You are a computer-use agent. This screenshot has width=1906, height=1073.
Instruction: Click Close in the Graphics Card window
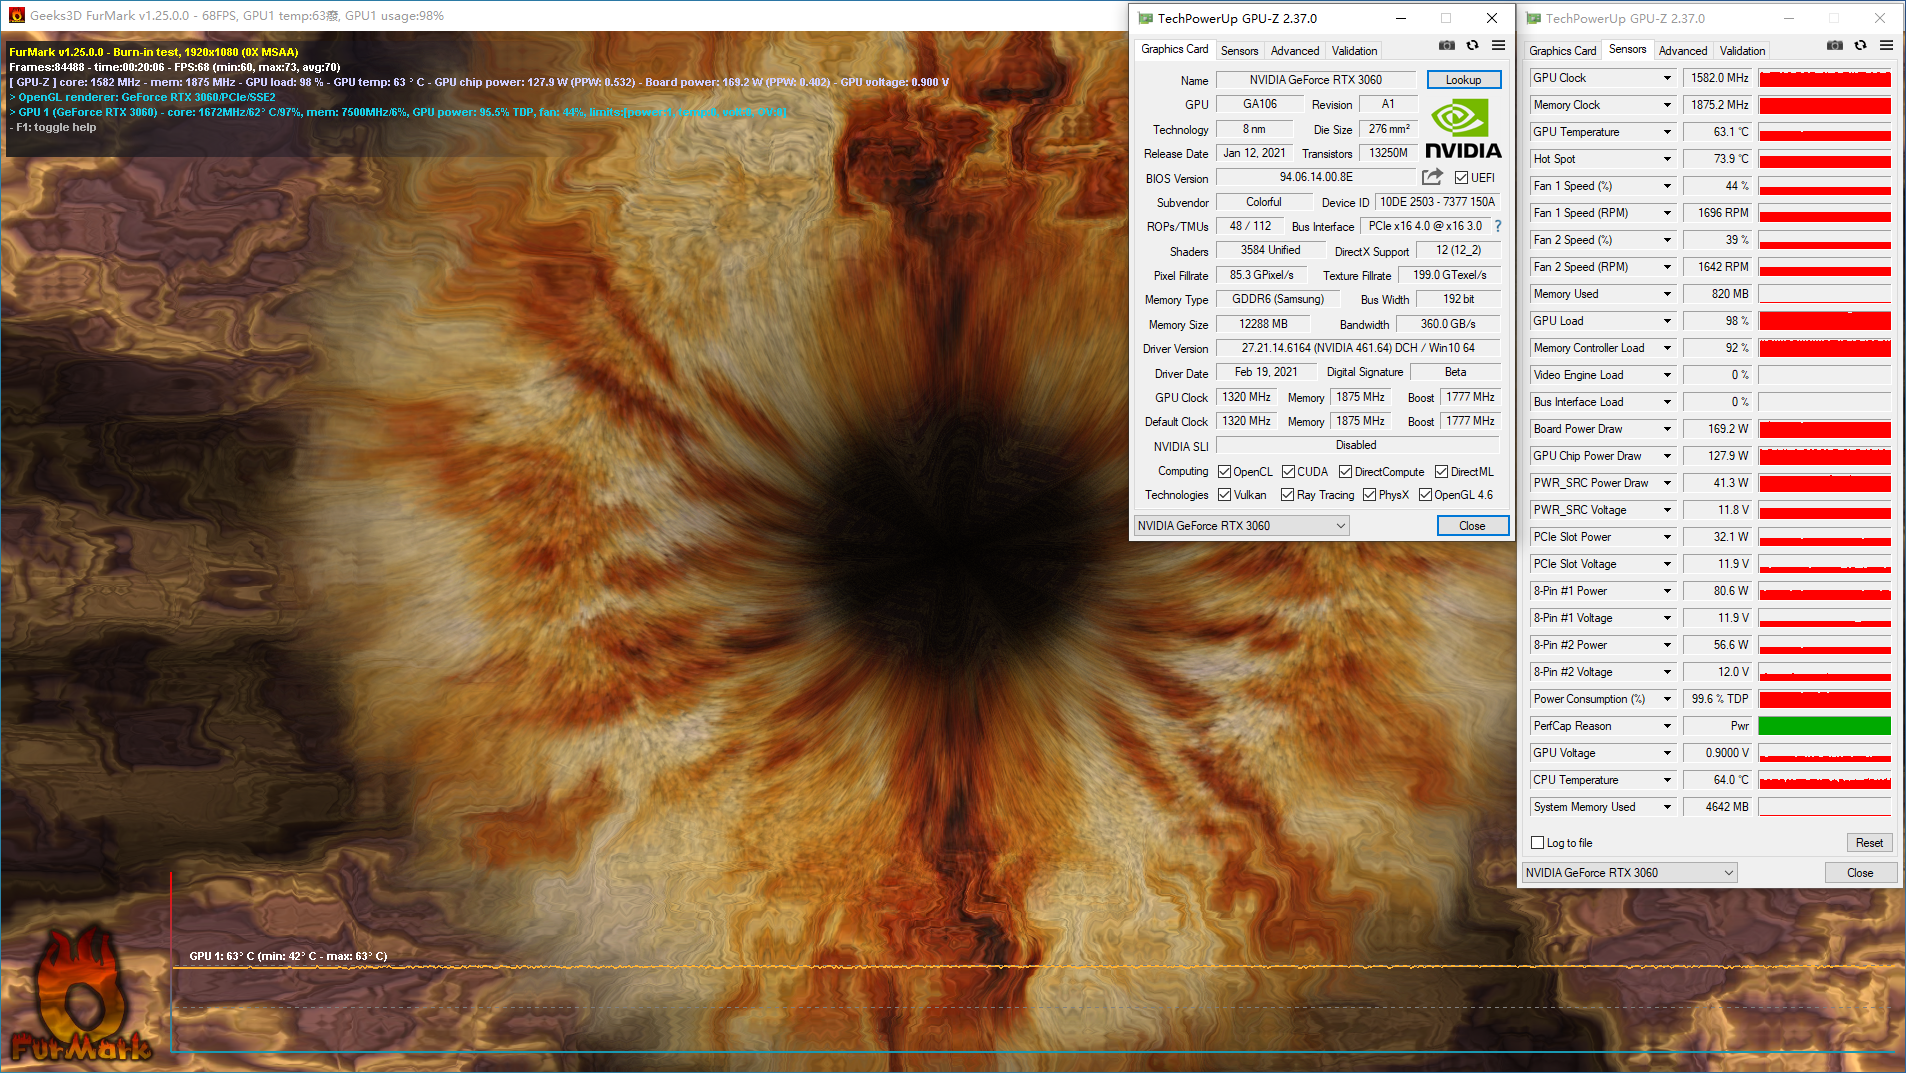point(1472,526)
